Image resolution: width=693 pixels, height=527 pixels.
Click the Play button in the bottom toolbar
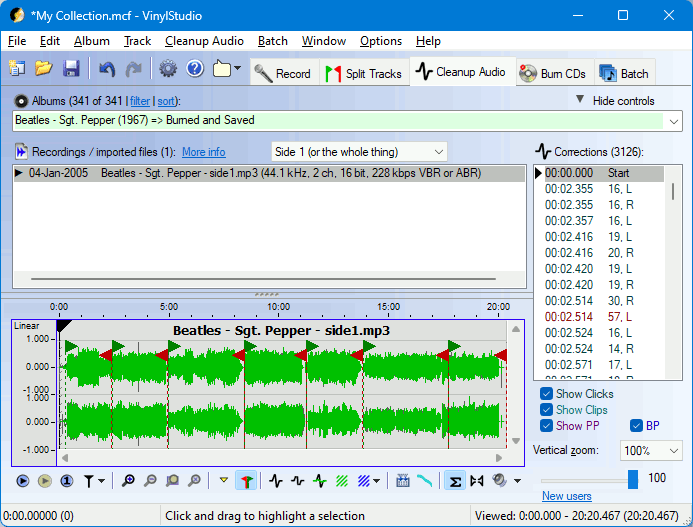[23, 481]
